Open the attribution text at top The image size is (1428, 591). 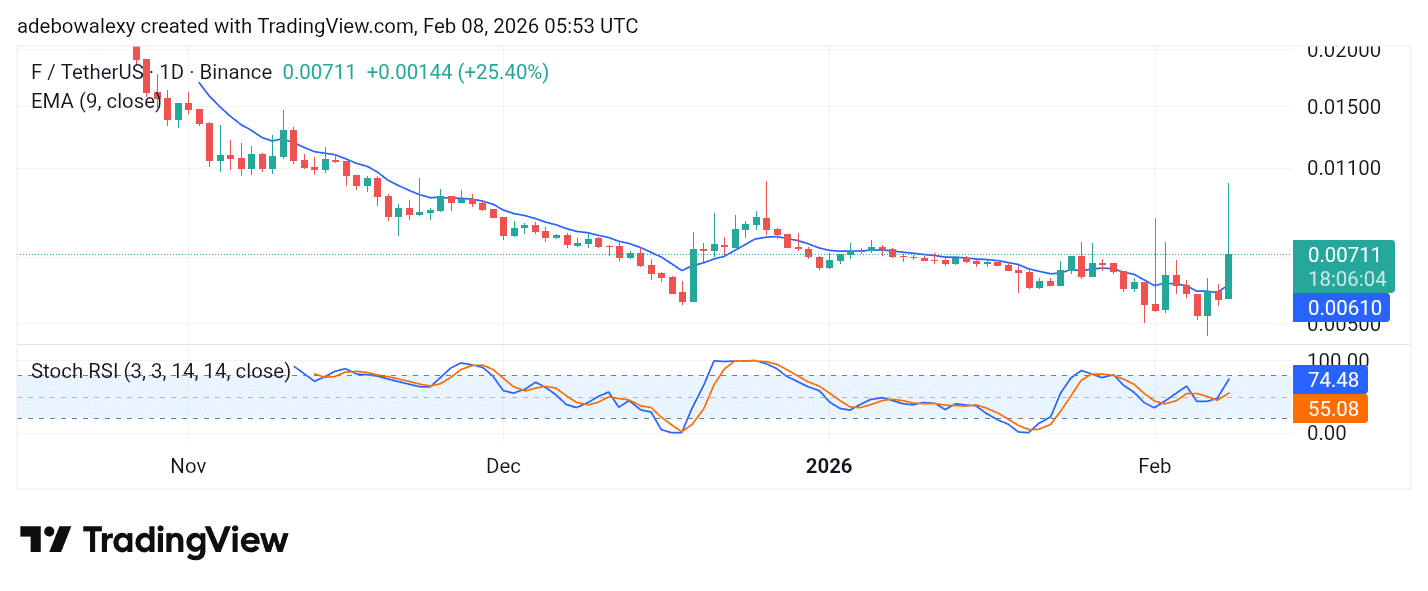point(327,26)
